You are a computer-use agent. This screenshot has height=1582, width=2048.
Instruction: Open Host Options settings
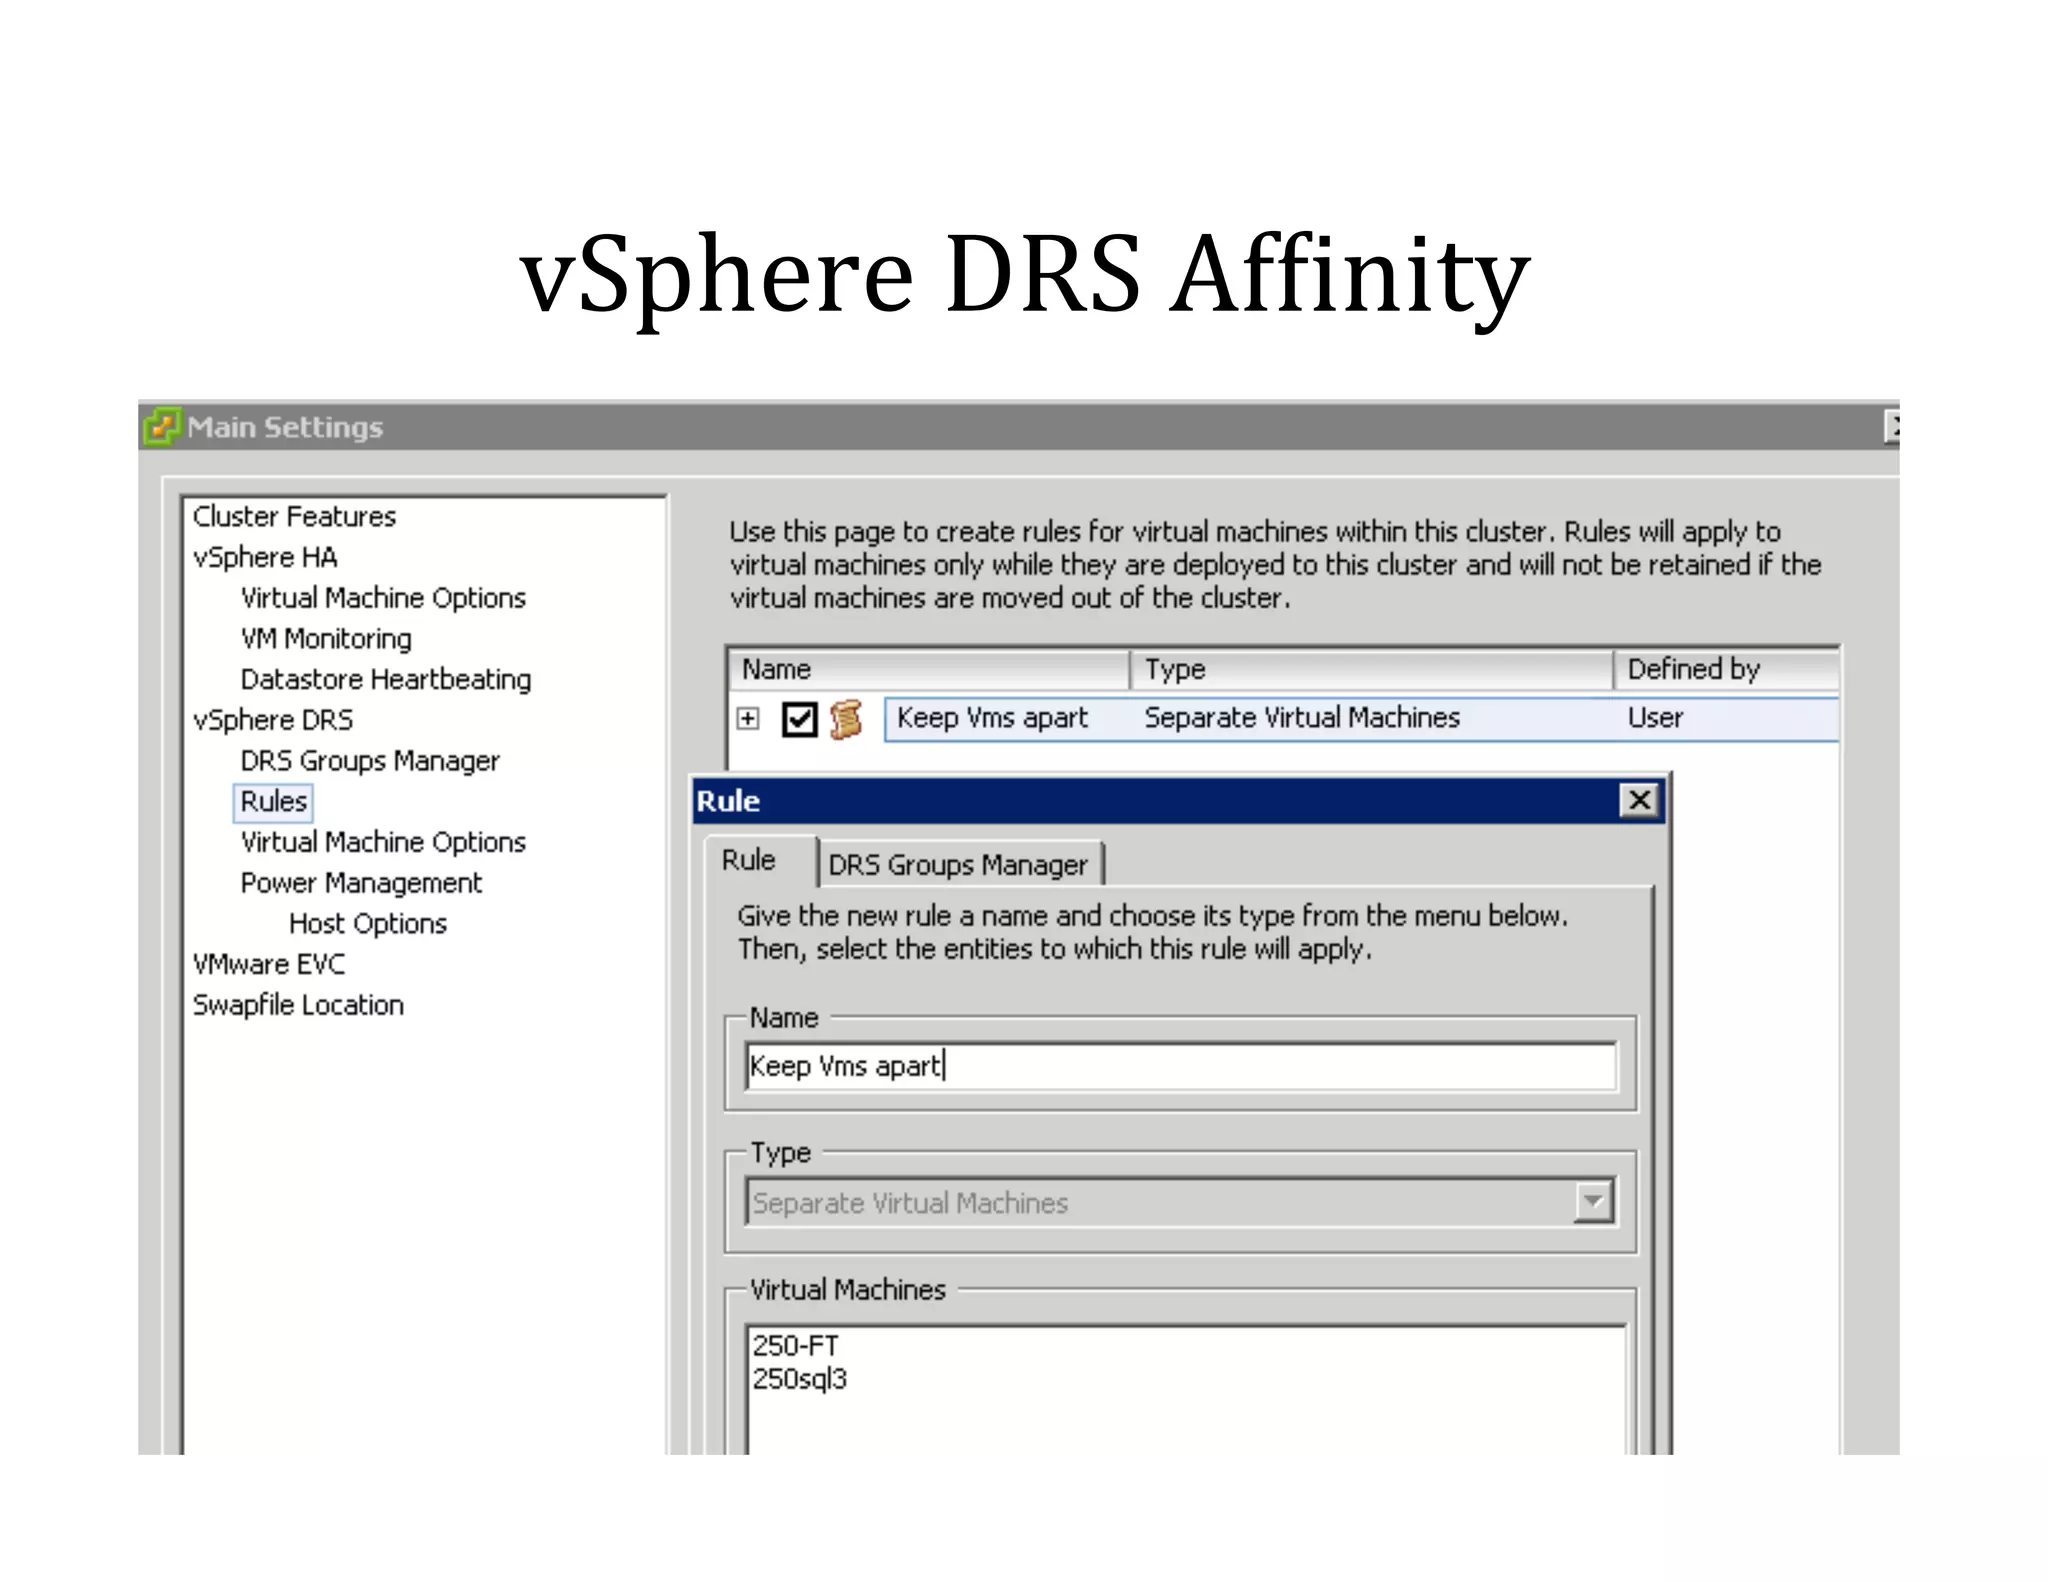pos(368,924)
